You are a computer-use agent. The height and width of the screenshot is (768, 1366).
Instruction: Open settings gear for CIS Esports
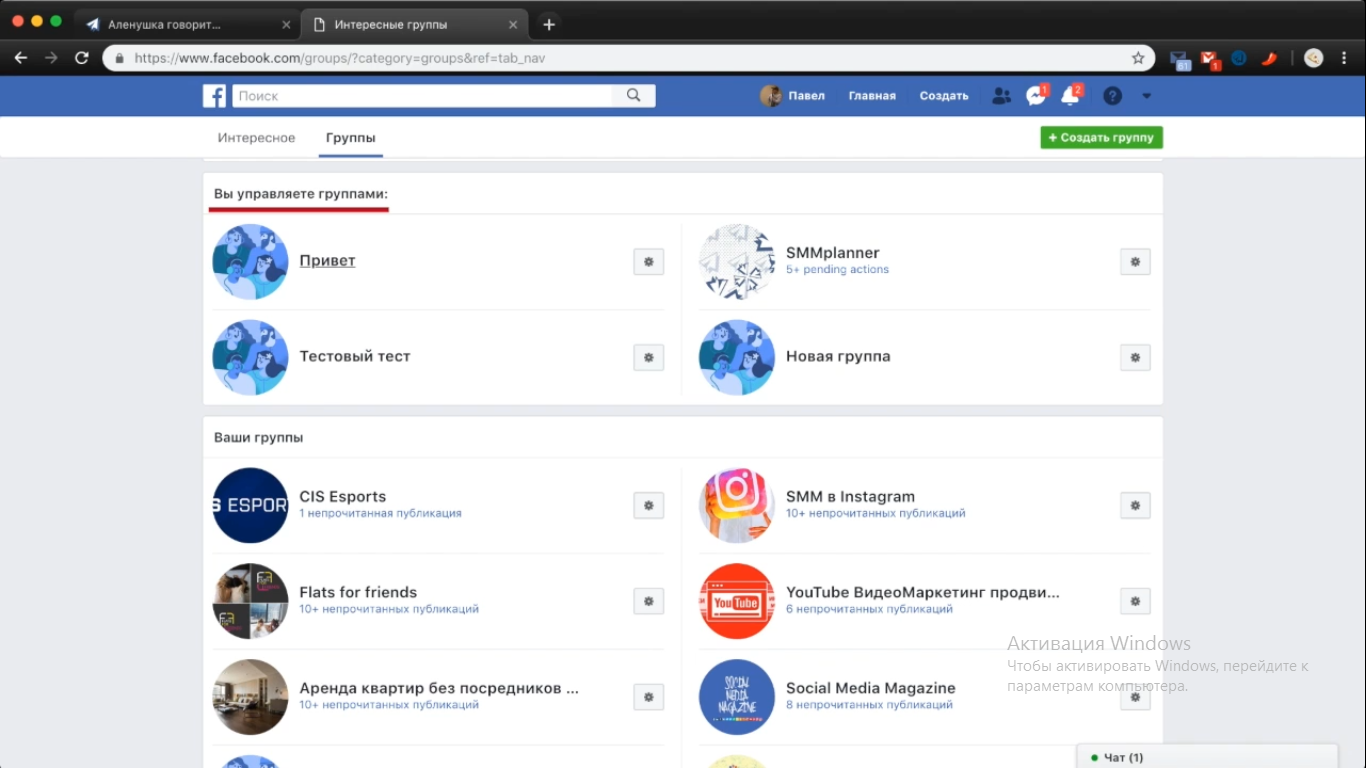tap(649, 505)
